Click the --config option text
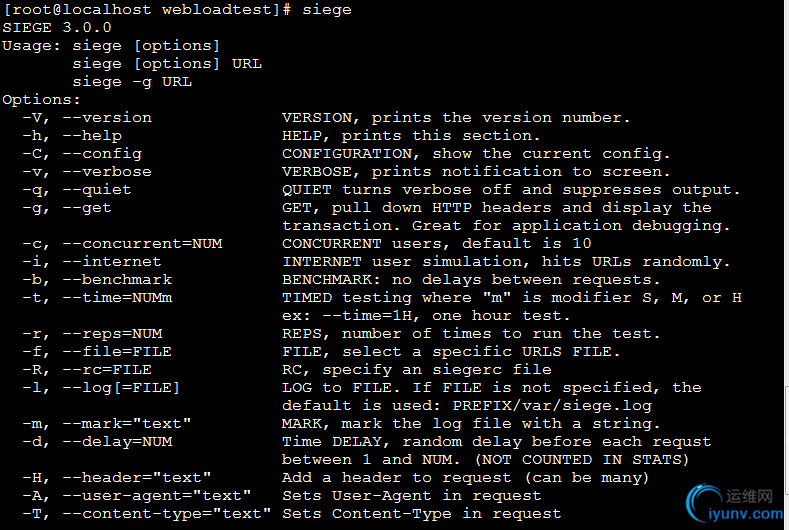The height and width of the screenshot is (530, 789). 102,154
